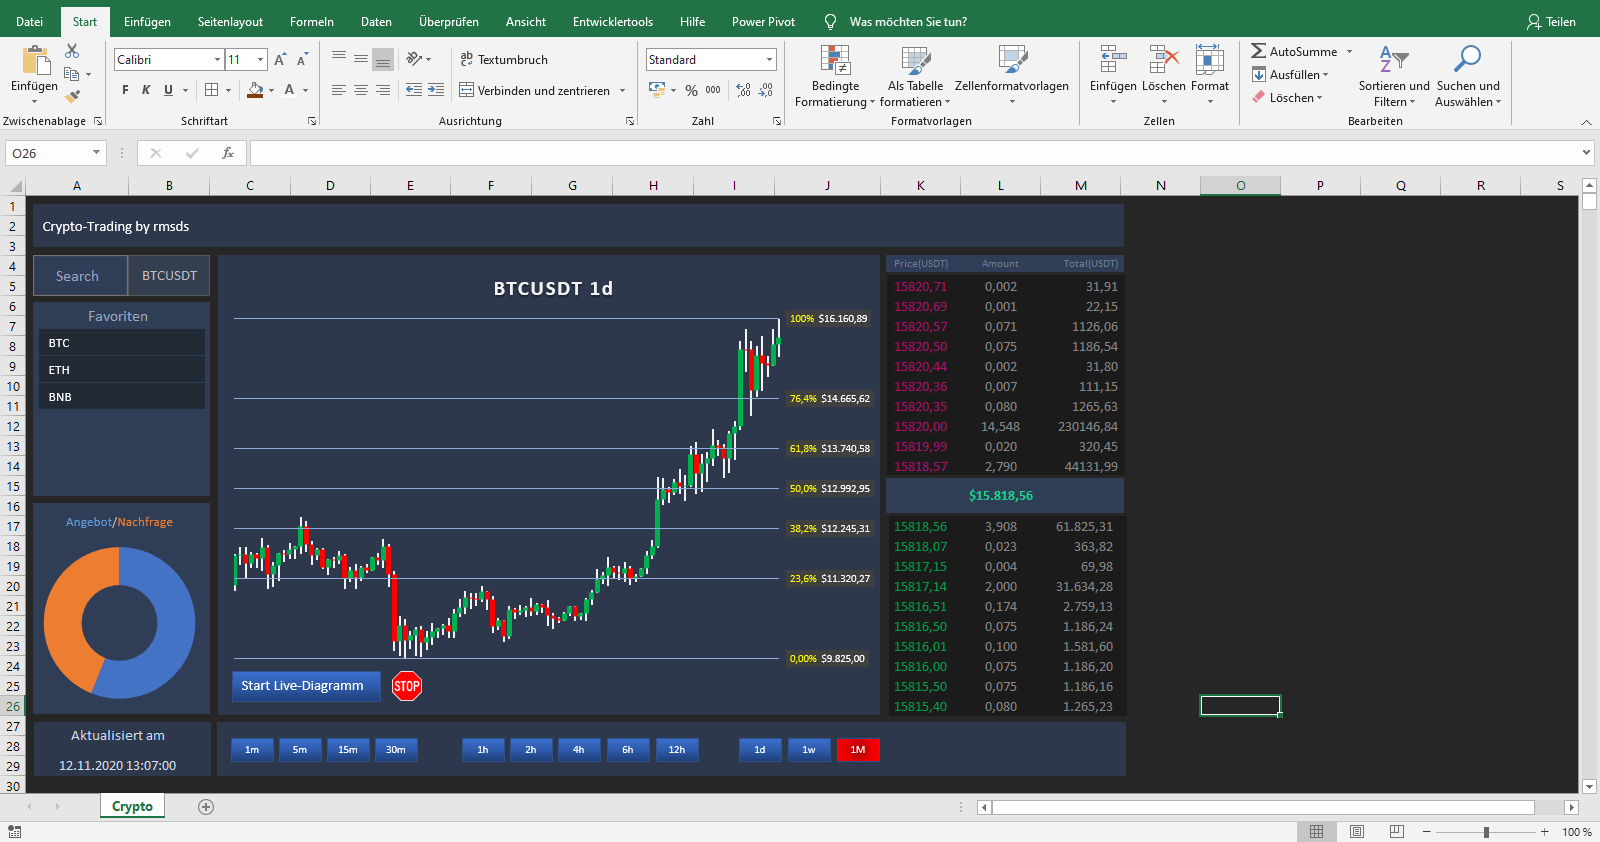Open Bedingte Formatierung icon
The width and height of the screenshot is (1600, 842).
click(835, 60)
